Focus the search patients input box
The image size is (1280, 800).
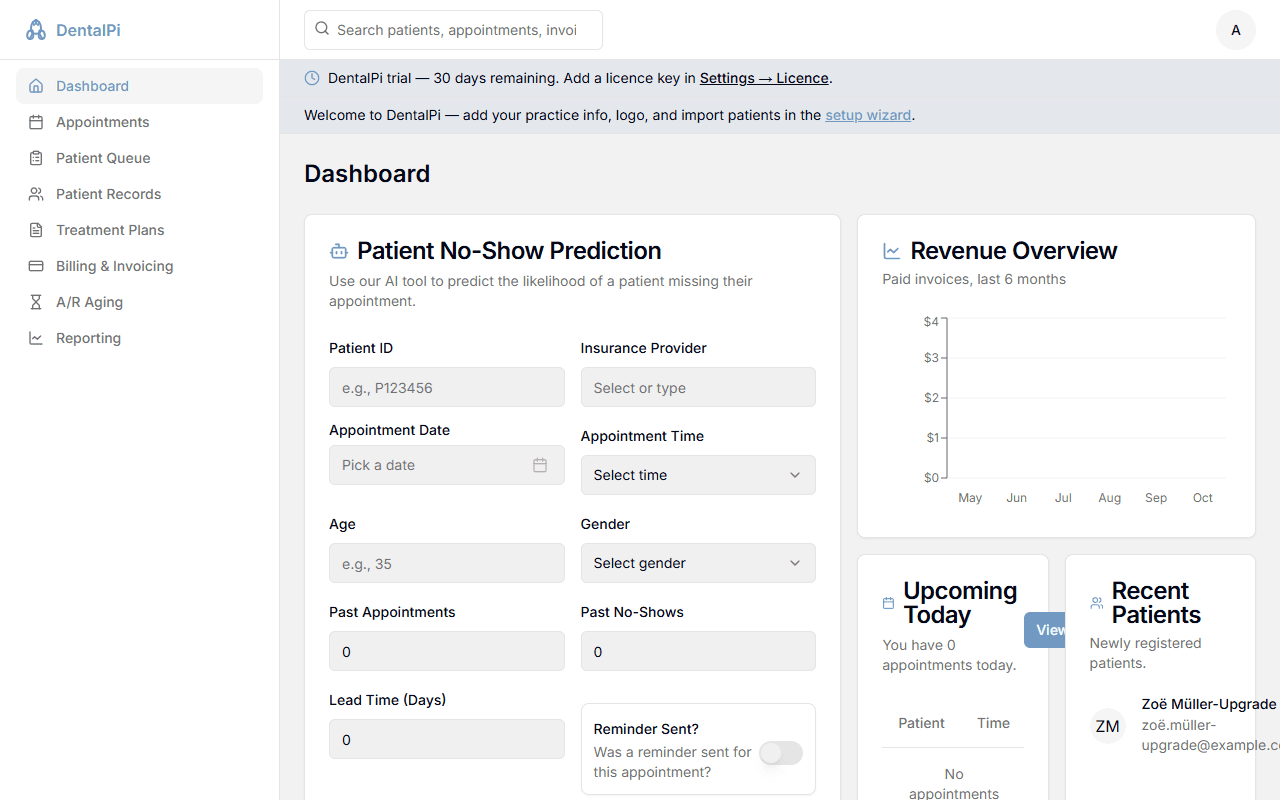(453, 30)
